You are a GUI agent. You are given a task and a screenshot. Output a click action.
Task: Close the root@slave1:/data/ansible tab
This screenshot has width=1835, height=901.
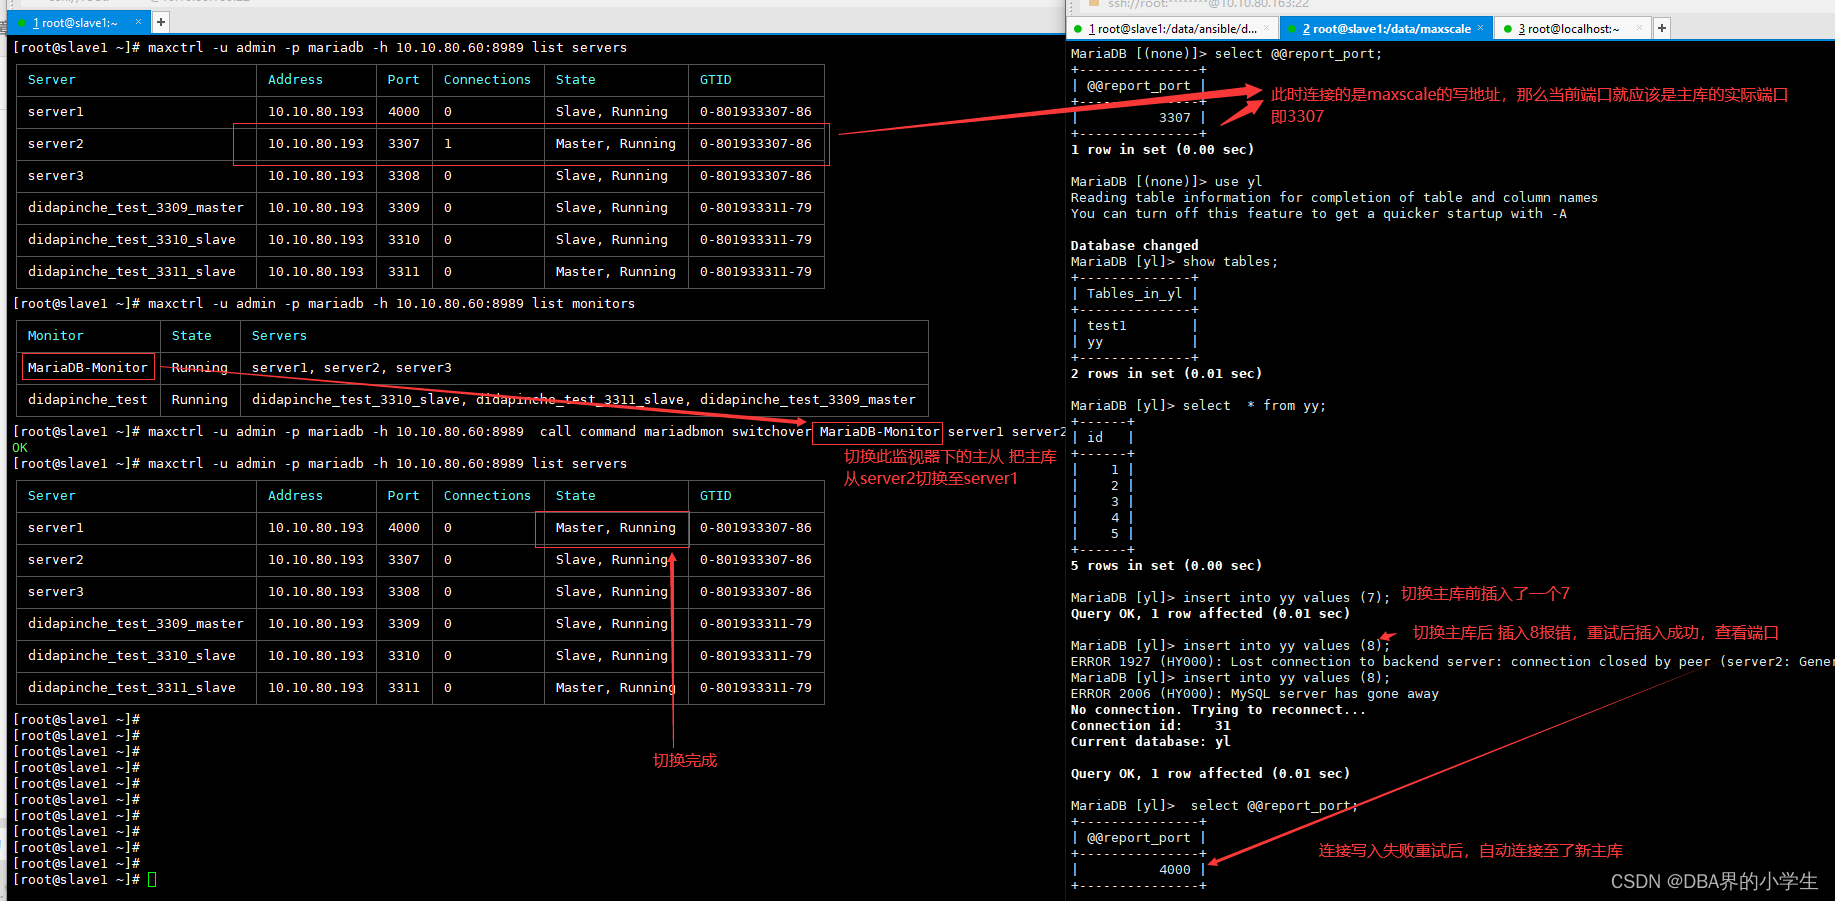click(x=1266, y=28)
